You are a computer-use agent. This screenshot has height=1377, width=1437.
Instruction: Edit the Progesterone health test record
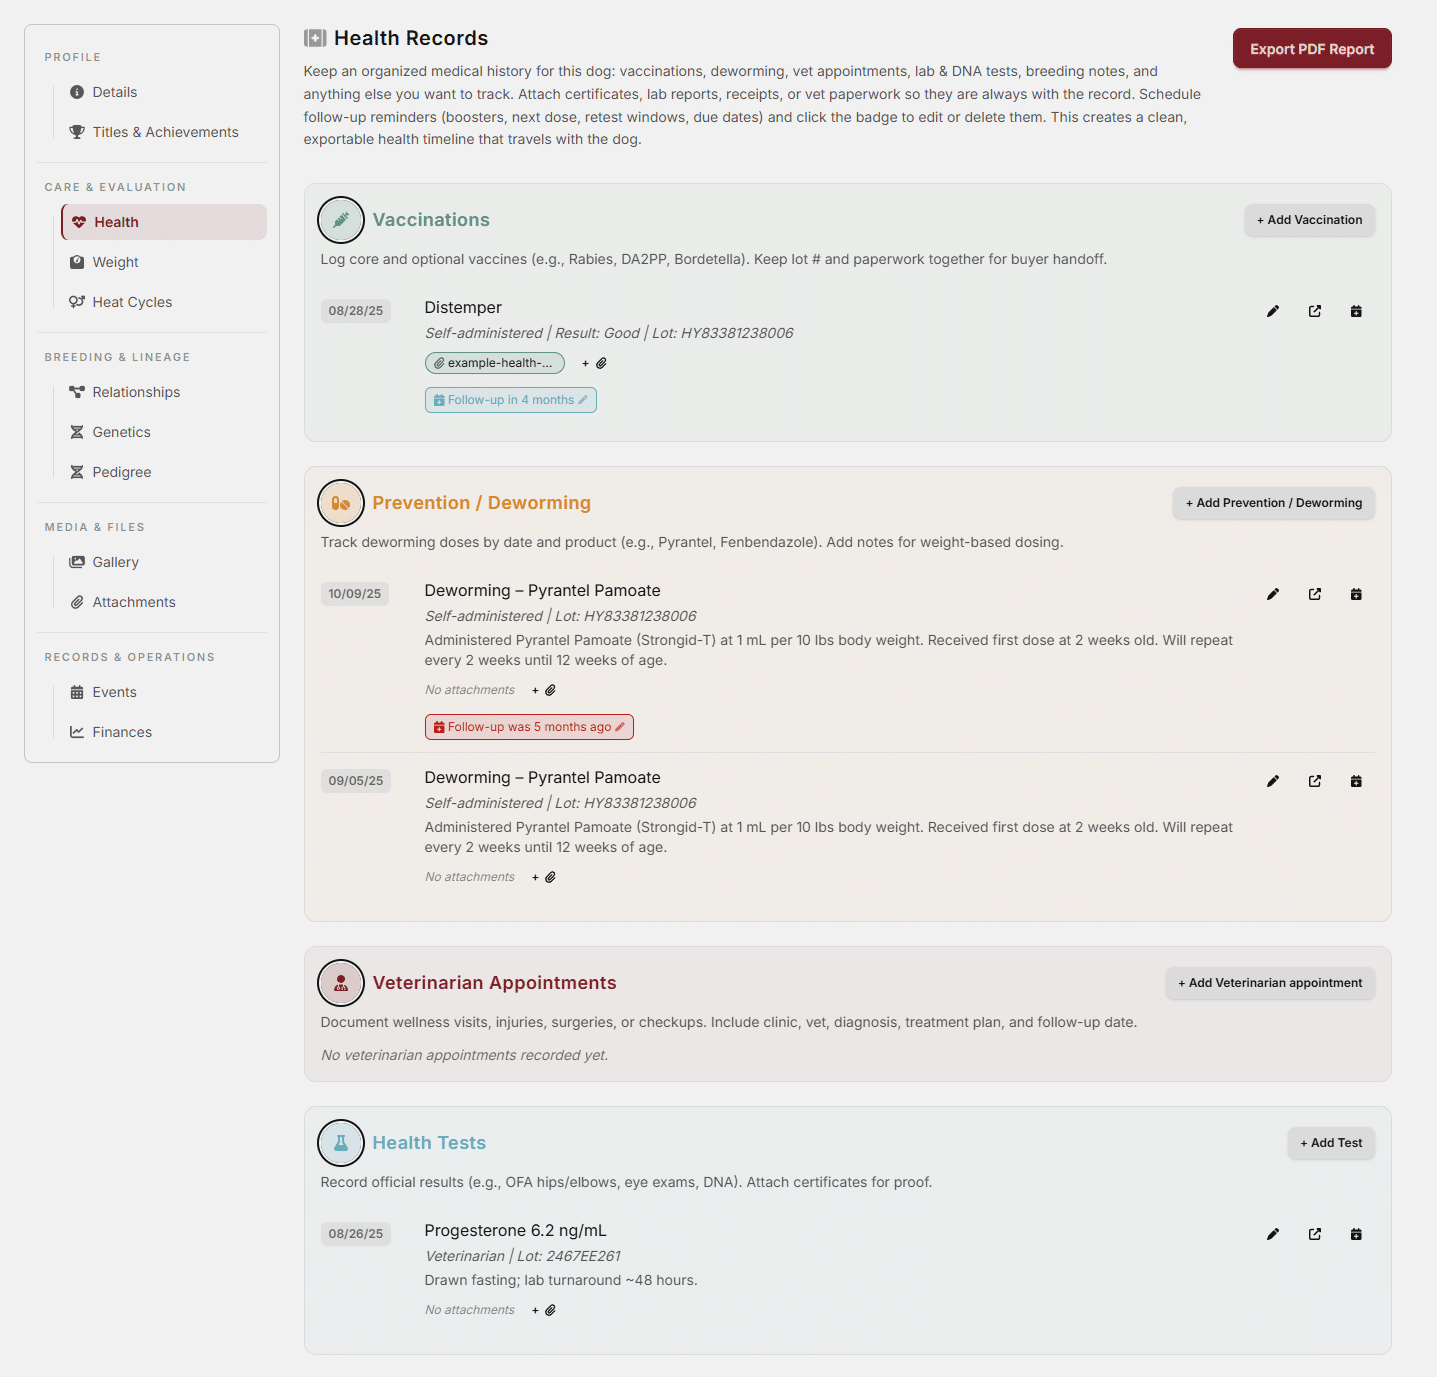pyautogui.click(x=1272, y=1234)
